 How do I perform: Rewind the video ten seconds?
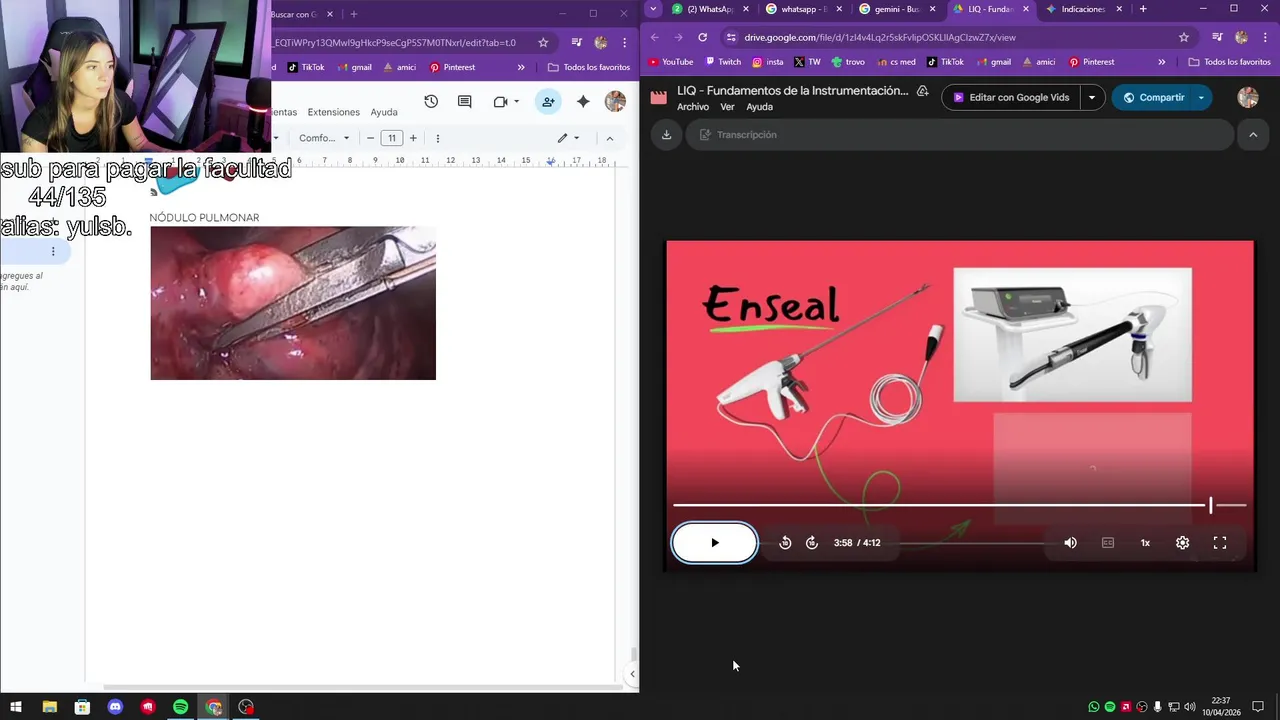(x=785, y=543)
